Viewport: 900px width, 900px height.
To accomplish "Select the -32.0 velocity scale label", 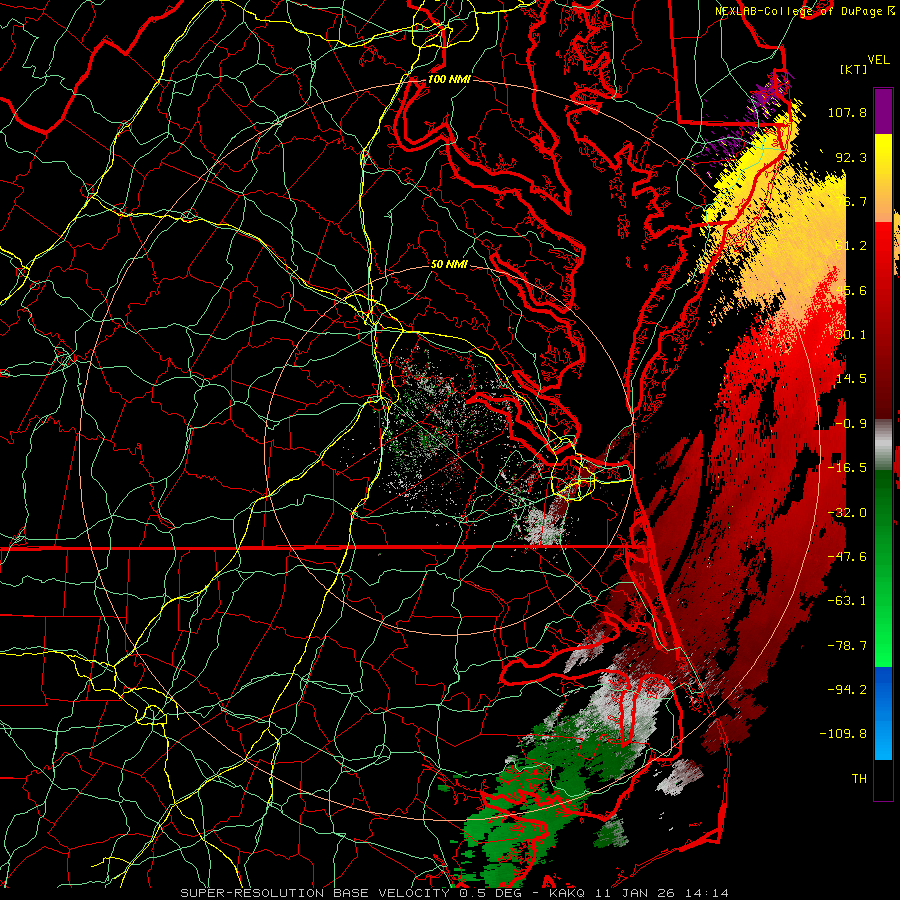I will (847, 513).
